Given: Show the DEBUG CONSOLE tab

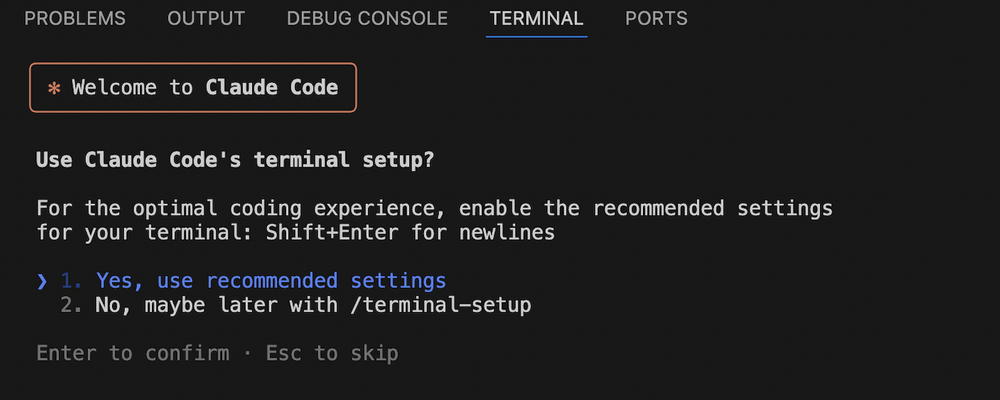Looking at the screenshot, I should 367,19.
